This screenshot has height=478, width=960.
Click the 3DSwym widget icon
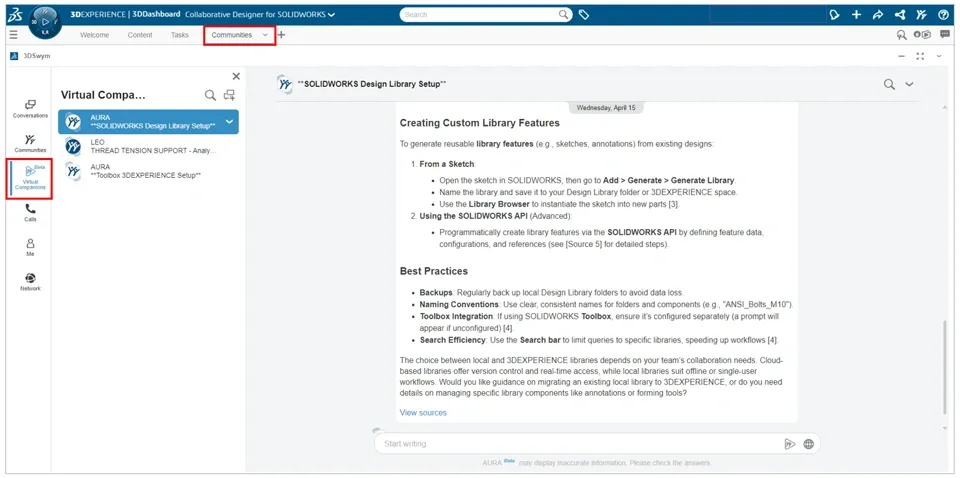click(14, 56)
